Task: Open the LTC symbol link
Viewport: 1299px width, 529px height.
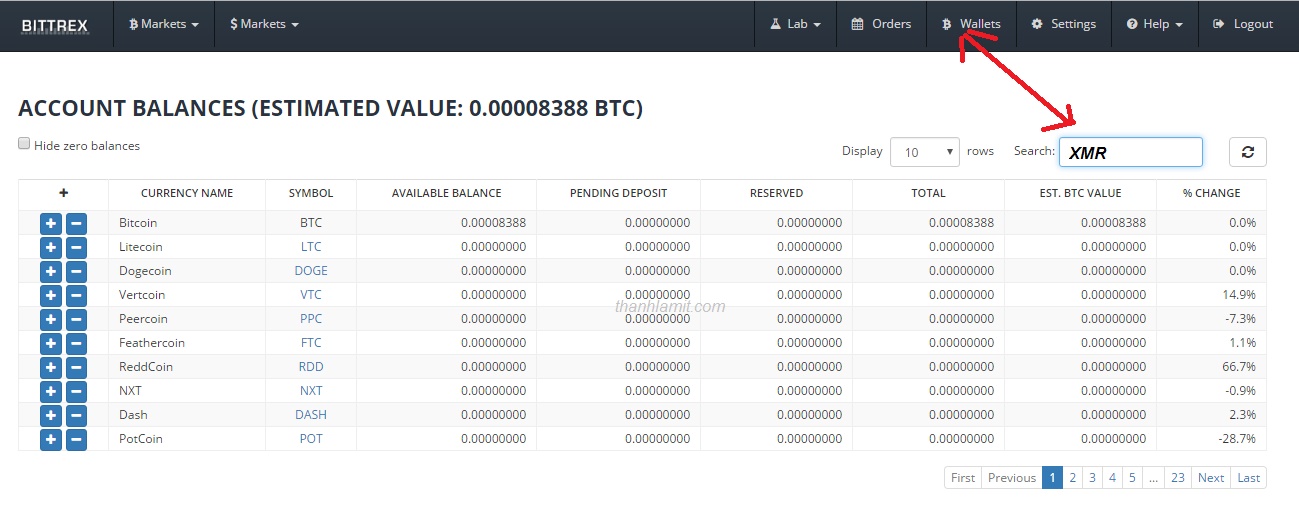Action: click(x=311, y=247)
